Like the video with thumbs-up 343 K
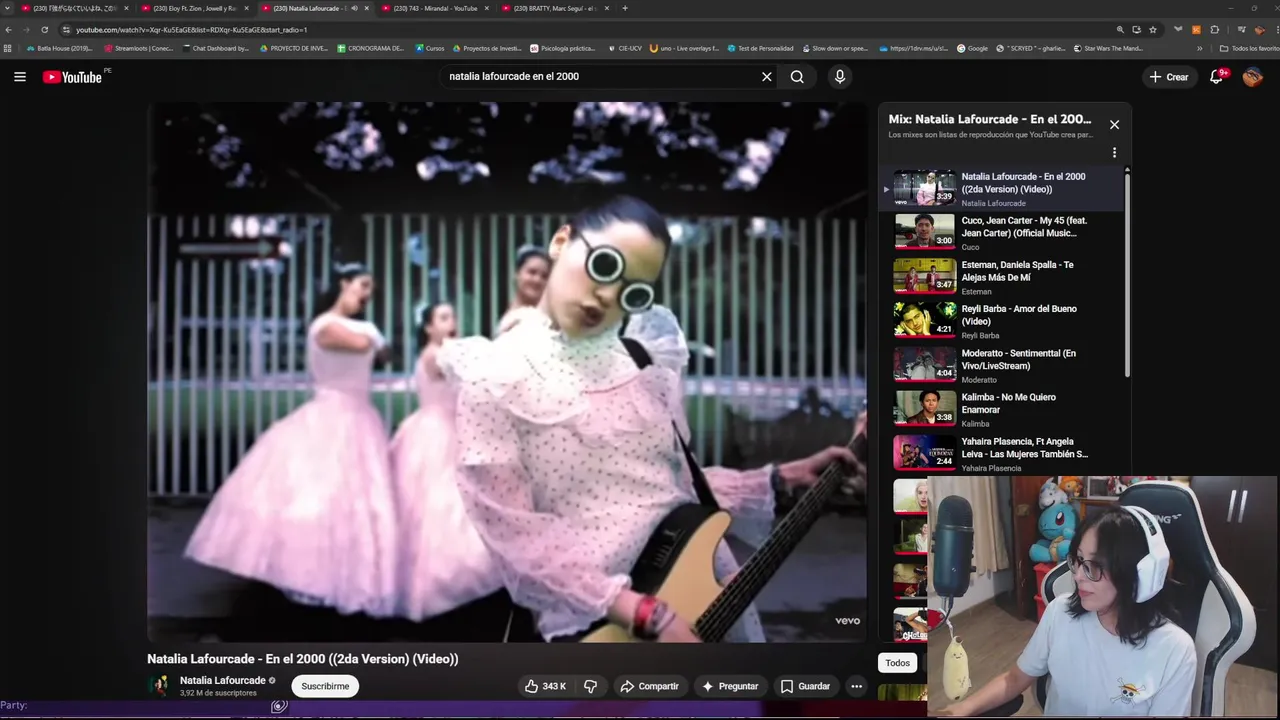Screen dimensions: 1280x720 pyautogui.click(x=545, y=686)
